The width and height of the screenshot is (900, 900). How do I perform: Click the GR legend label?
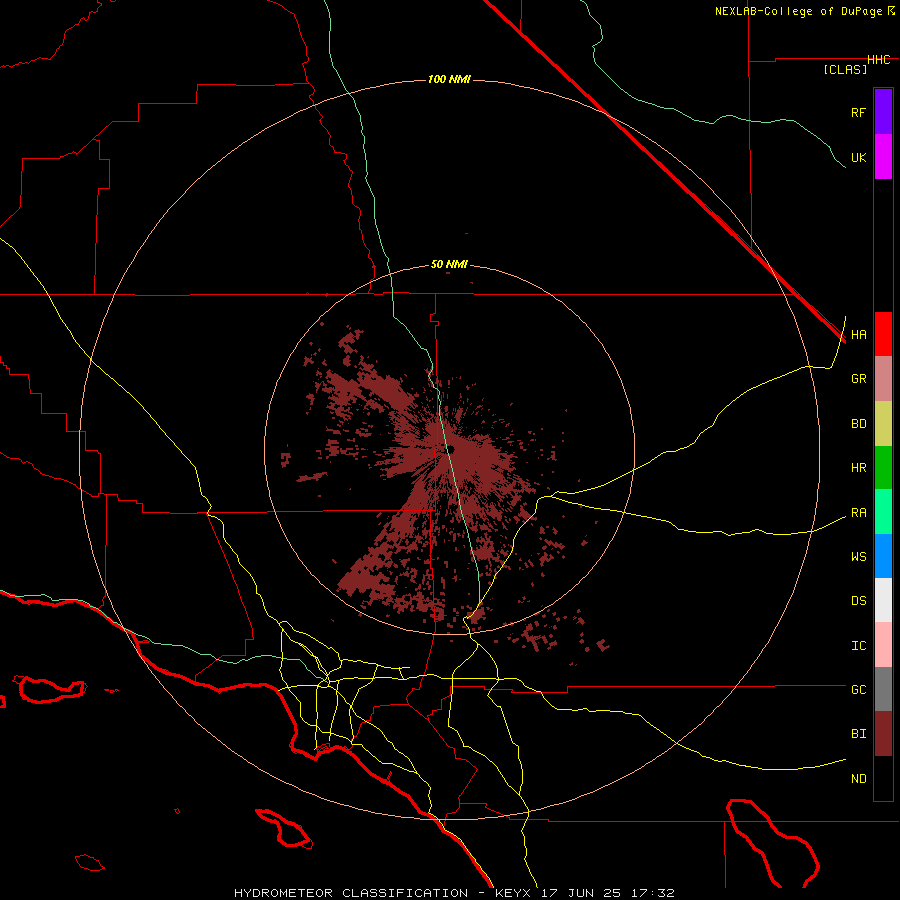click(x=858, y=379)
